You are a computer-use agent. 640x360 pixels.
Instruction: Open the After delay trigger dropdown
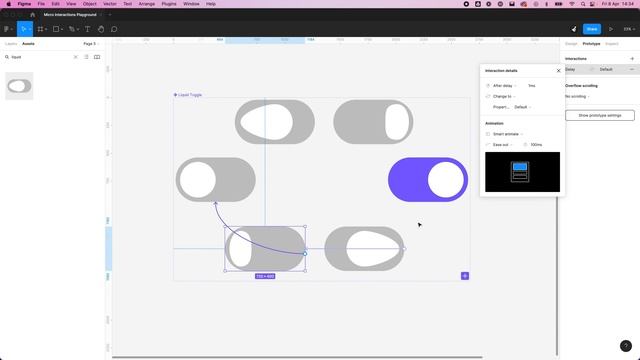pos(504,86)
